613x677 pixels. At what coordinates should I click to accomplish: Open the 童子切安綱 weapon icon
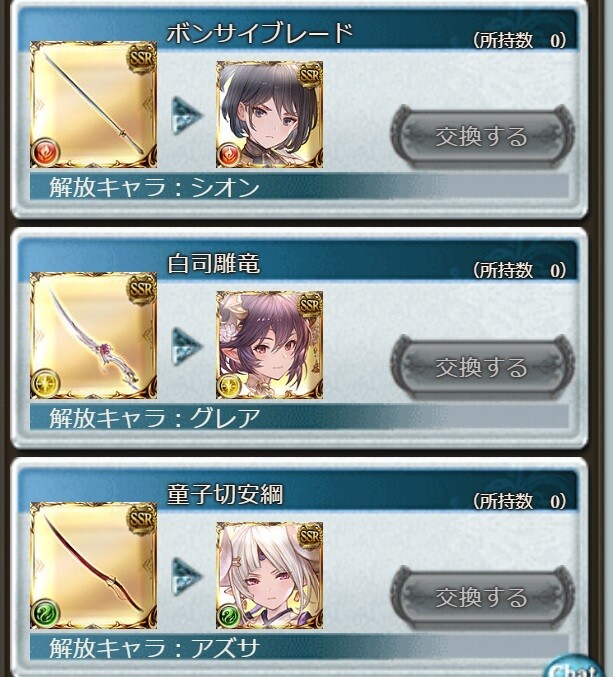[93, 566]
